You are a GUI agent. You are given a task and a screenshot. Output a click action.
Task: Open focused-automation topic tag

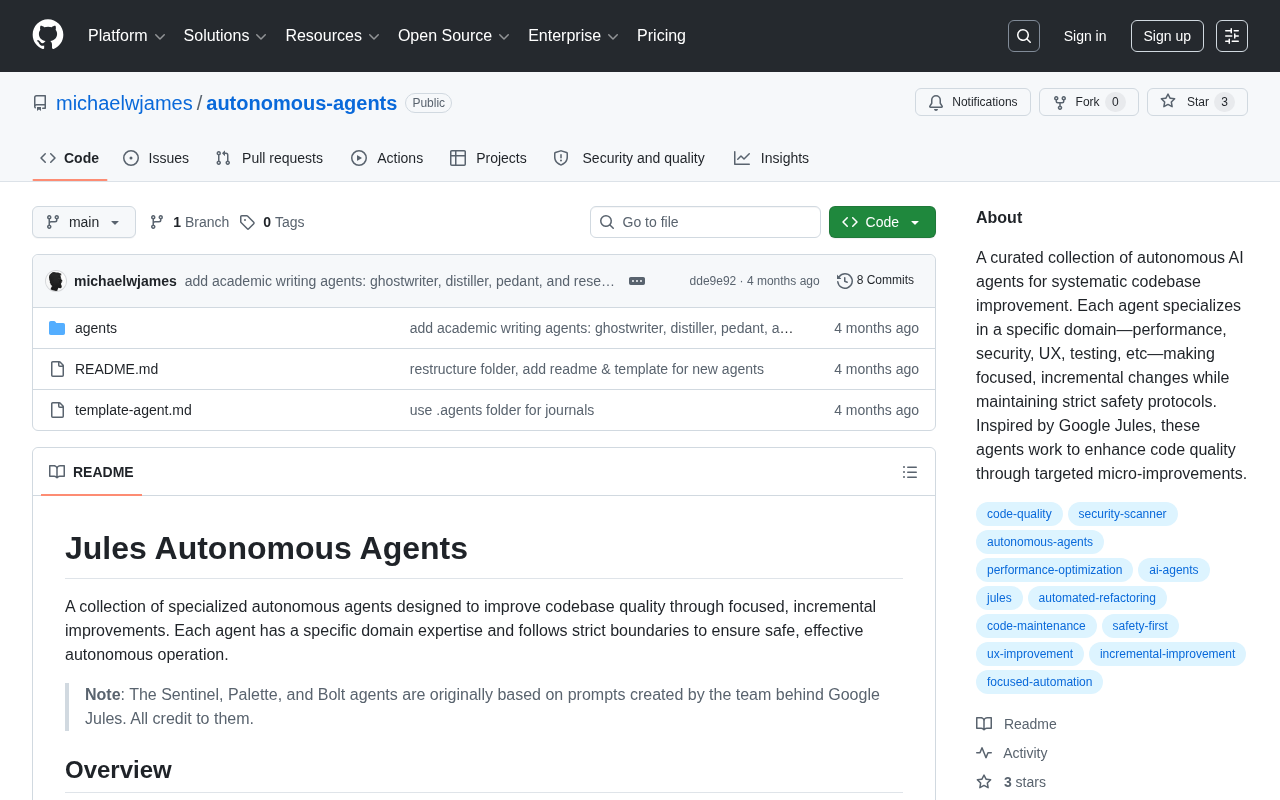1039,682
